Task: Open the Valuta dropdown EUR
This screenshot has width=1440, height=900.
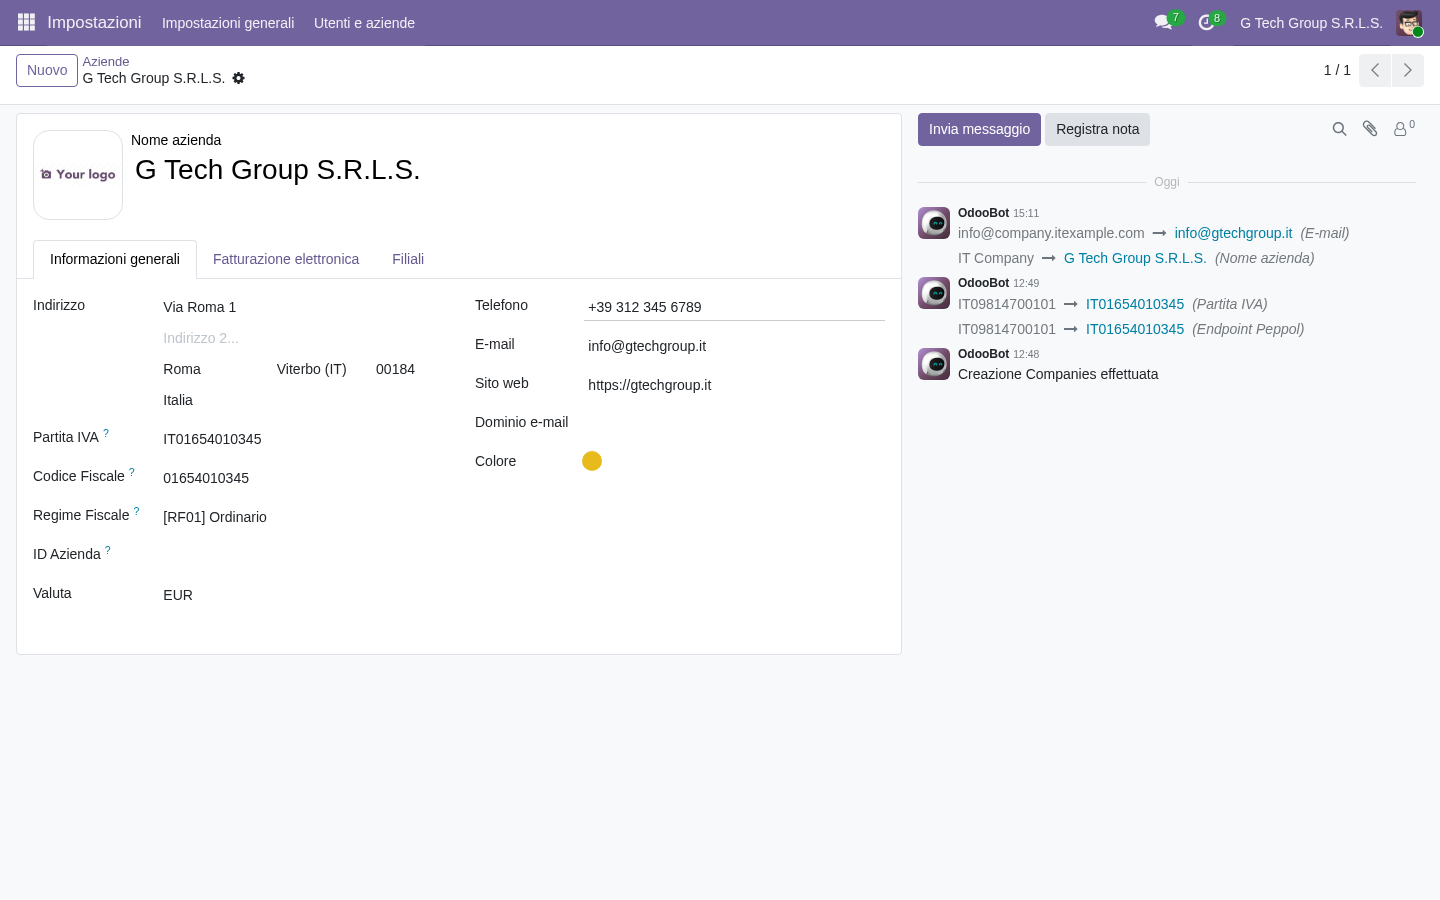Action: (301, 595)
